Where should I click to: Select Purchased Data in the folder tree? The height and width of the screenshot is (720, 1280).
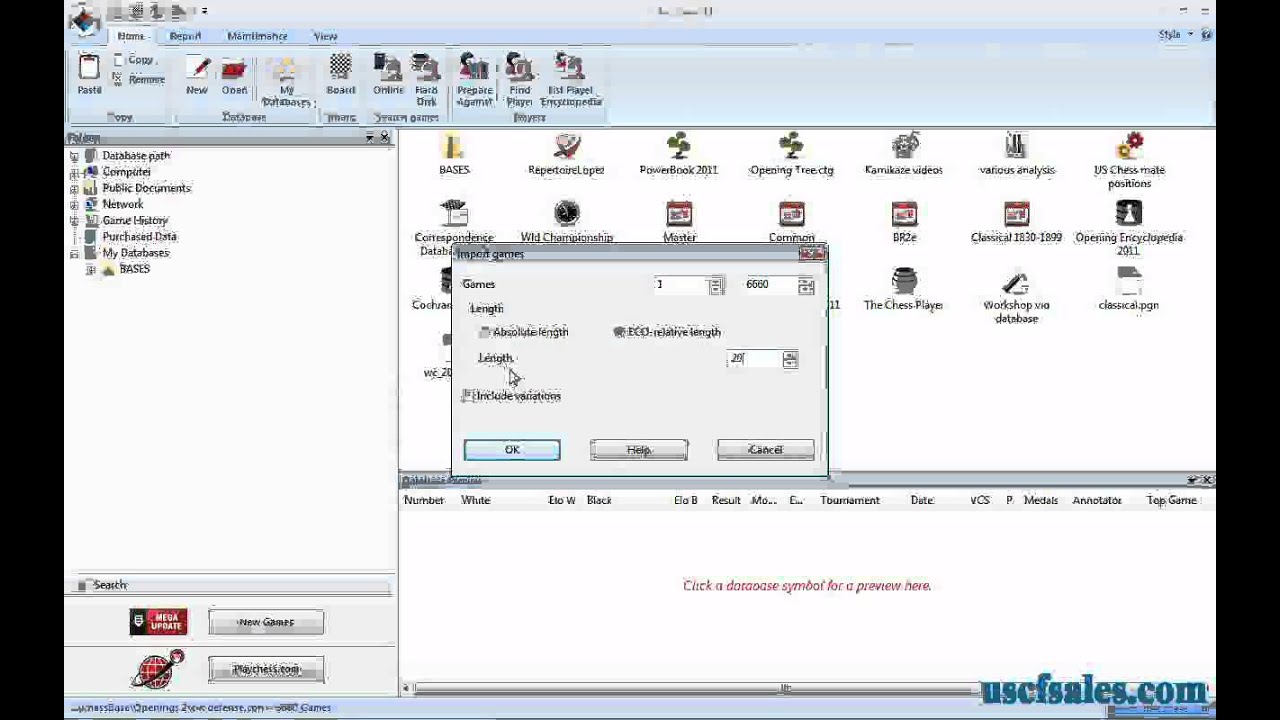139,237
